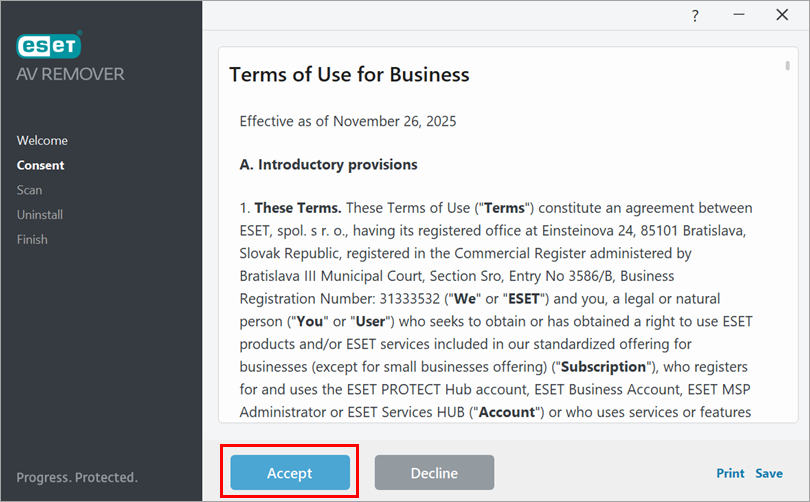Go to the Finish step
810x502 pixels.
(32, 239)
